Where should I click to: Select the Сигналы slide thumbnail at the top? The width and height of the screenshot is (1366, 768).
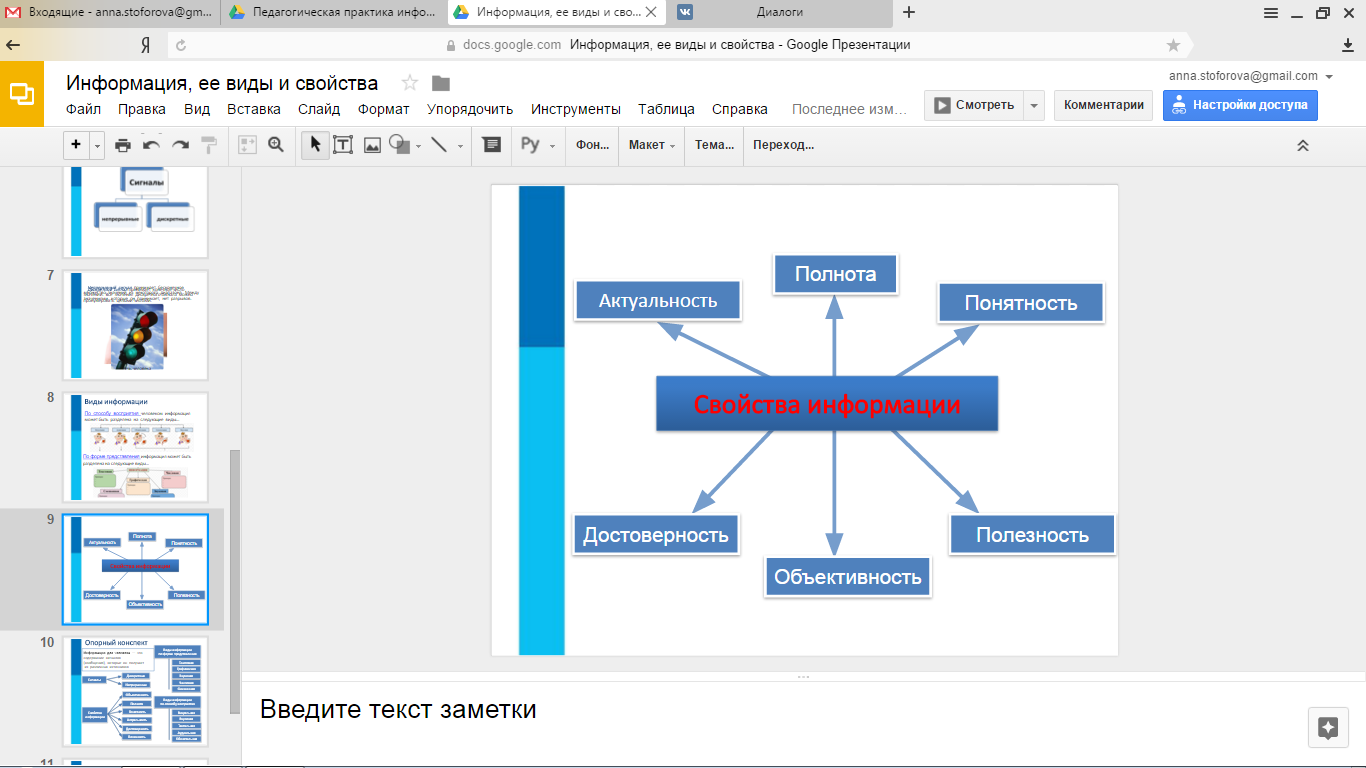(x=135, y=212)
